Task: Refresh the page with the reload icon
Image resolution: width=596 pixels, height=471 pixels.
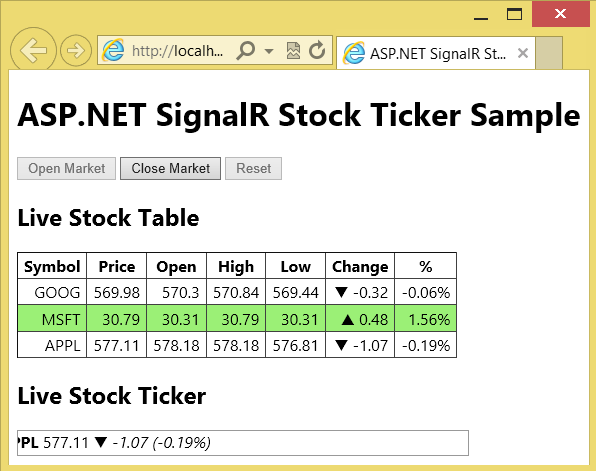Action: [x=317, y=50]
